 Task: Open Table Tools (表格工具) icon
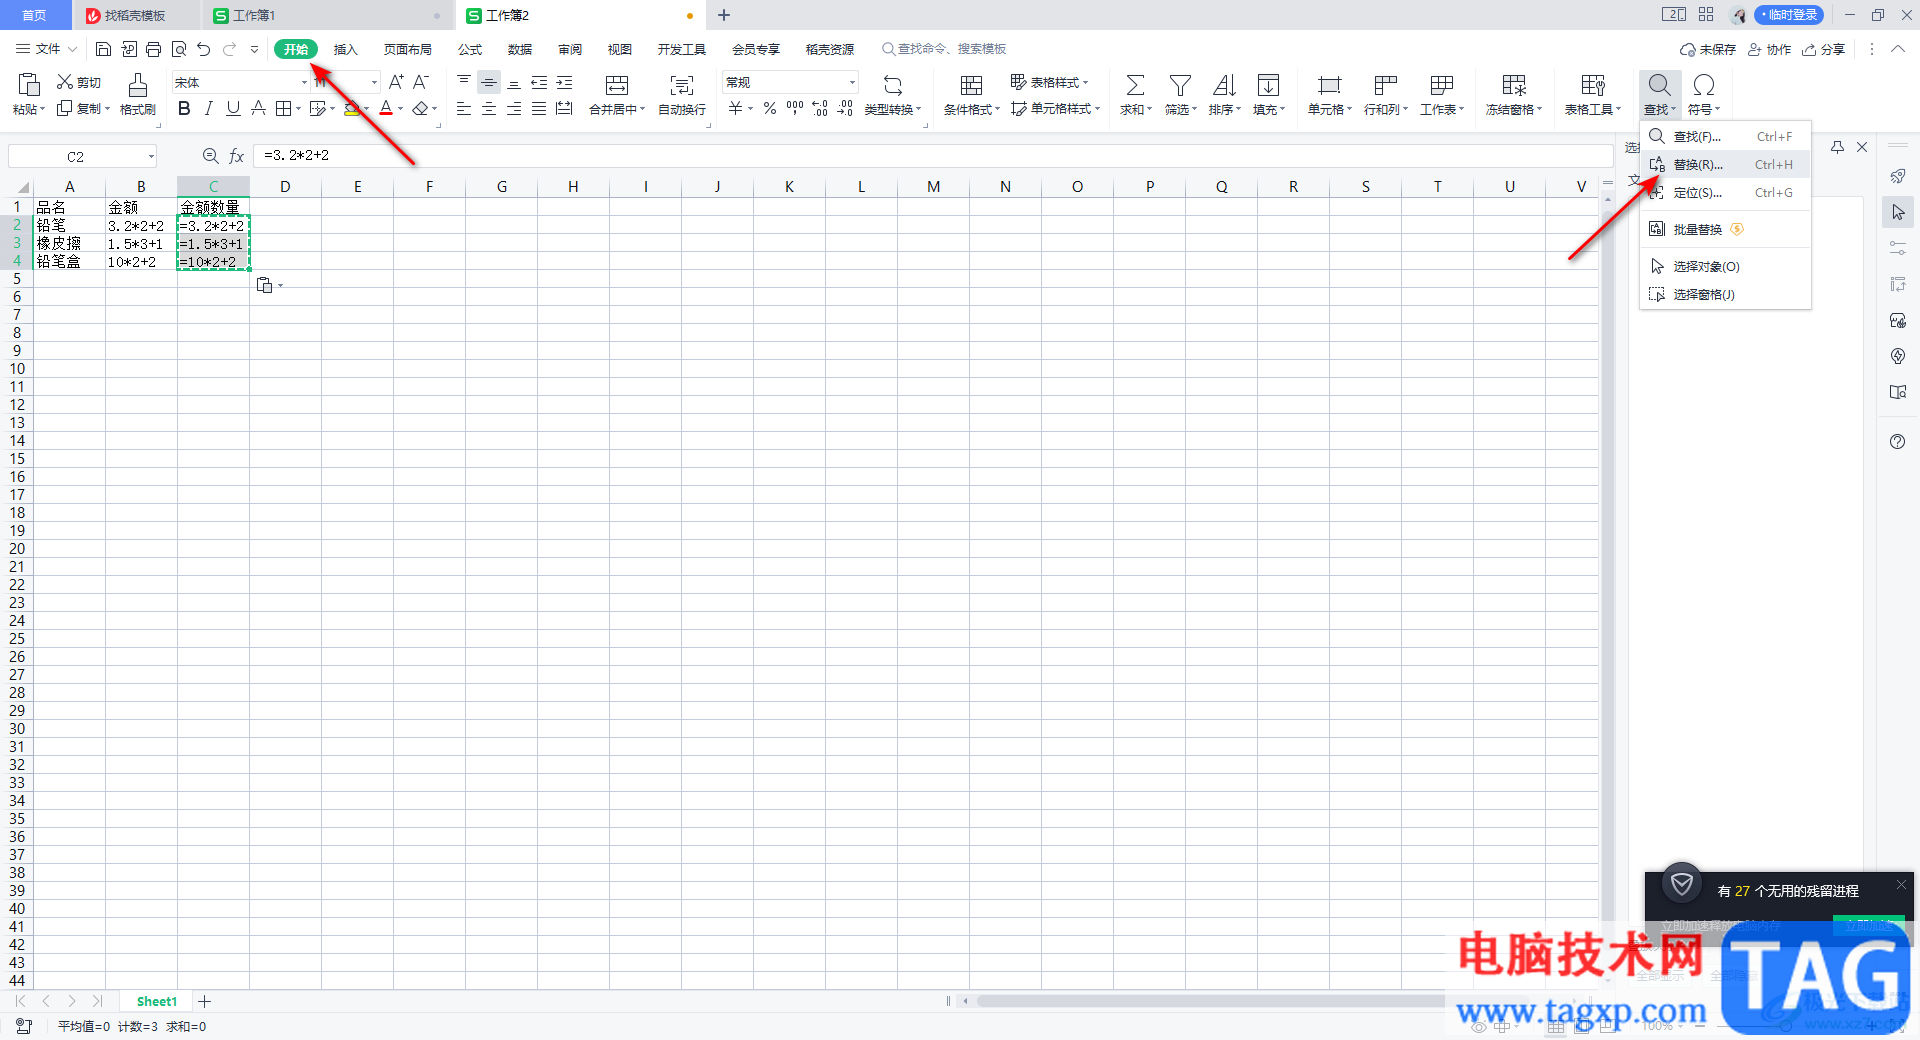[x=1593, y=86]
